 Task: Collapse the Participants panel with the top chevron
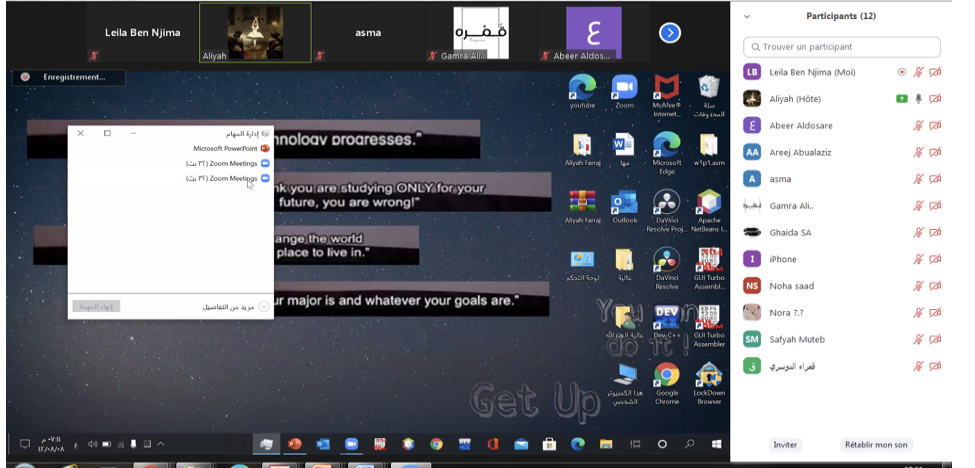coord(747,17)
